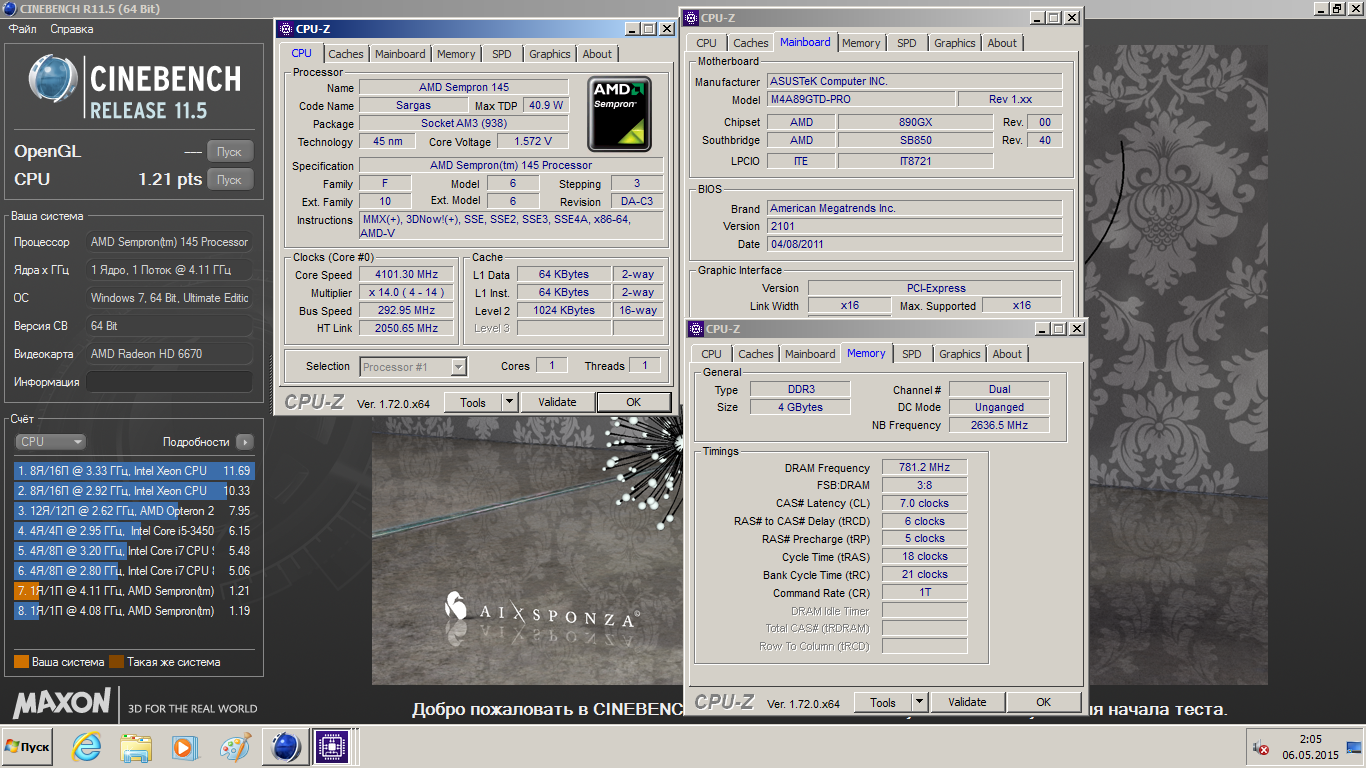Open SPD tab in the motherboard CPU-Z window
The width and height of the screenshot is (1366, 768).
(x=907, y=43)
